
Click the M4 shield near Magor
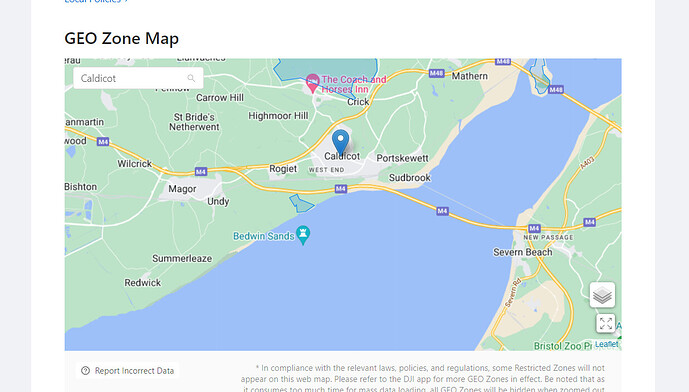[x=201, y=172]
